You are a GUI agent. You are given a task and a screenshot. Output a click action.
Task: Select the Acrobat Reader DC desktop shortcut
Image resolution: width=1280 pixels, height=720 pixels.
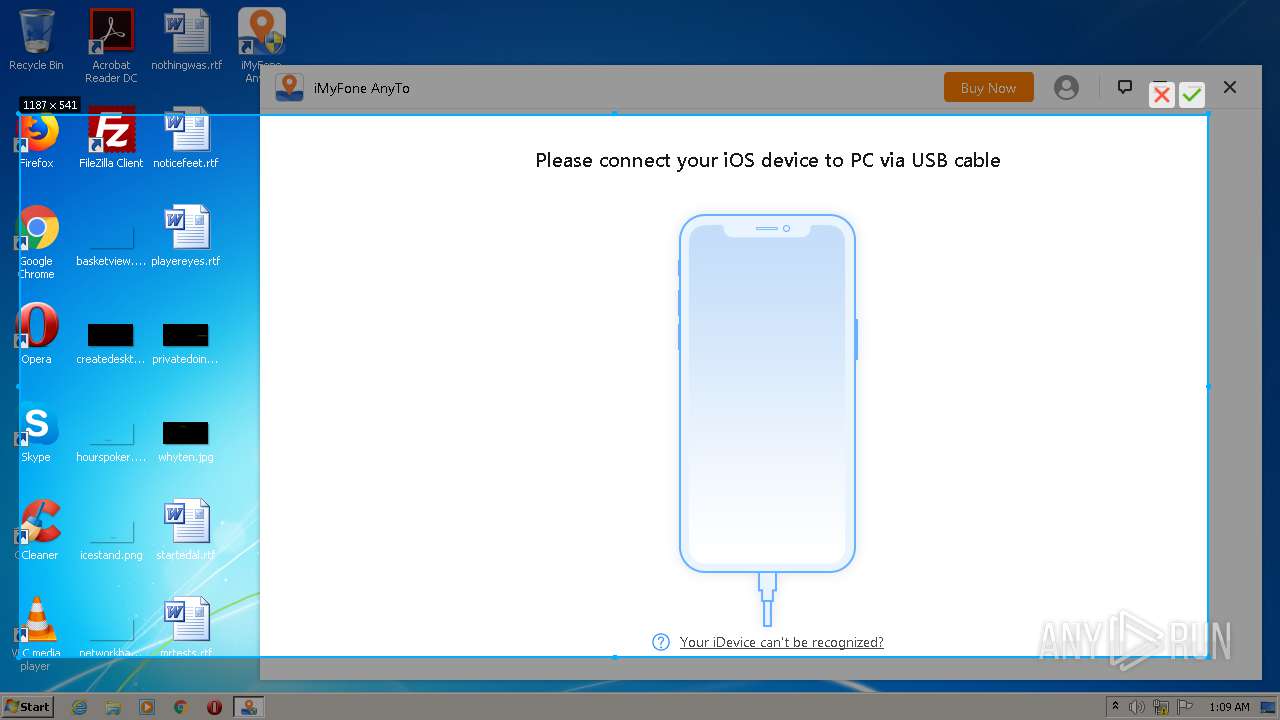pos(111,46)
